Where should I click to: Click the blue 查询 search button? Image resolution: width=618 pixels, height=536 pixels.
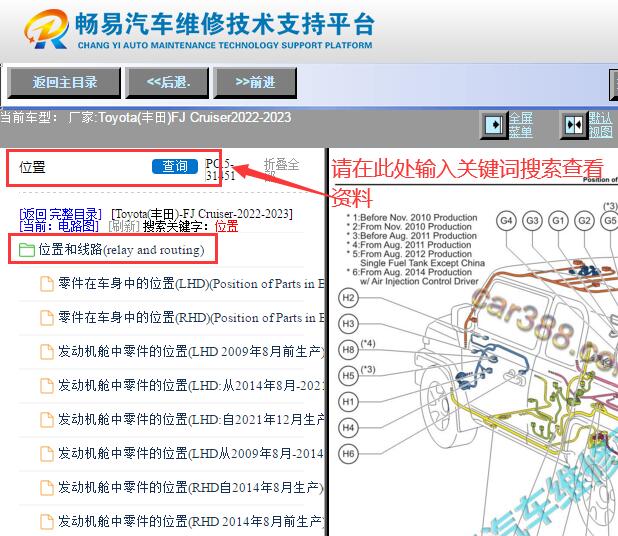[x=175, y=166]
